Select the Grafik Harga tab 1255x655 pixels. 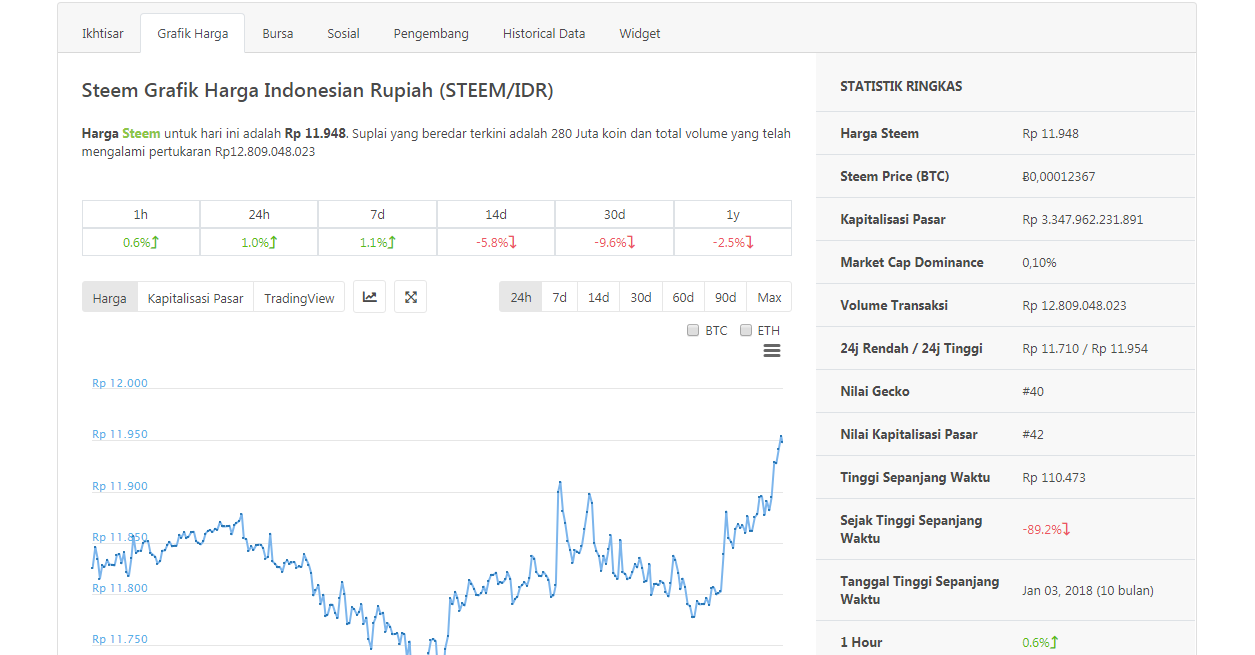point(193,33)
